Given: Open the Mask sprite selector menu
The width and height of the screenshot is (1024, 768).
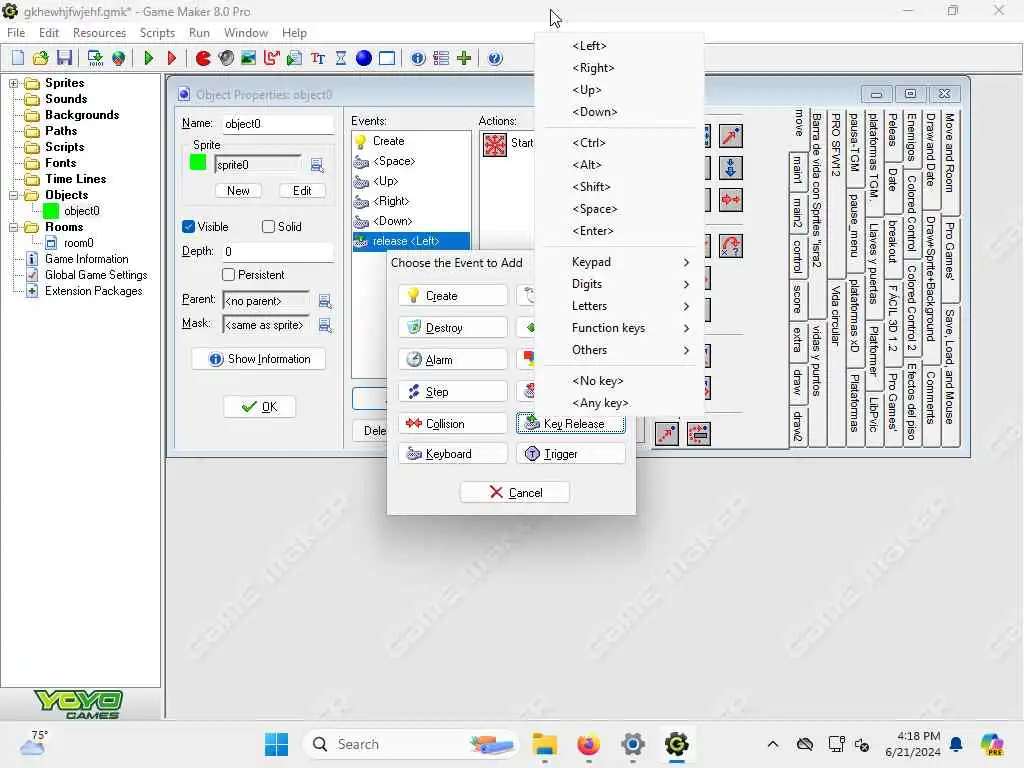Looking at the screenshot, I should click(325, 325).
